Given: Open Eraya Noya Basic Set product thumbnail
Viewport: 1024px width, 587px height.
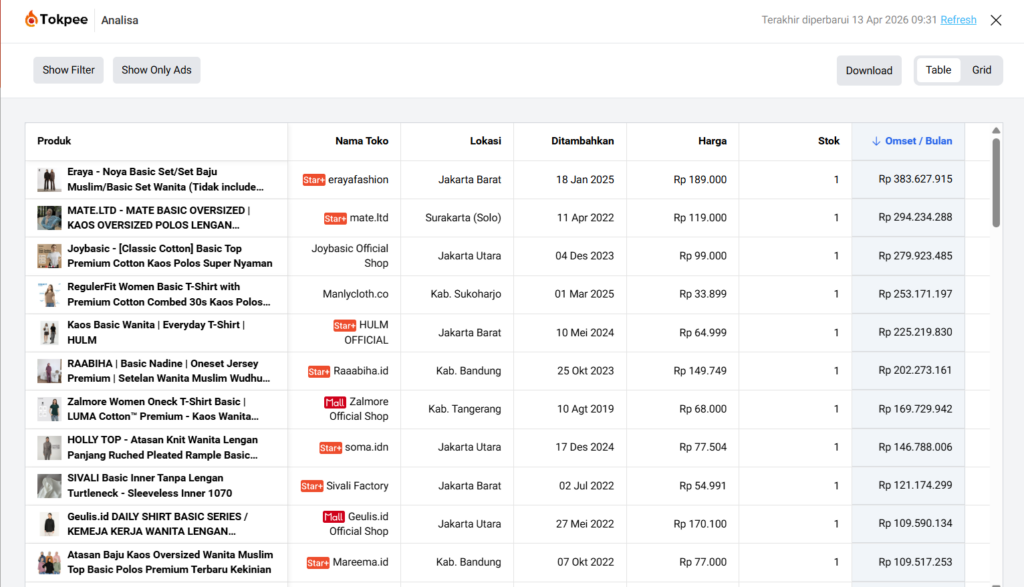Looking at the screenshot, I should [49, 180].
